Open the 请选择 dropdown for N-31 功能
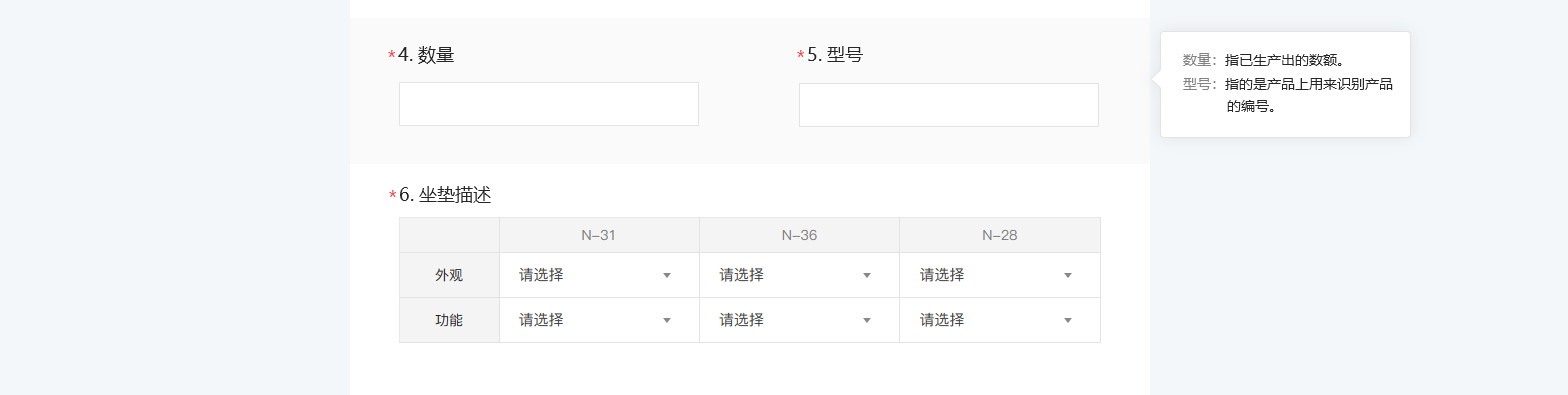The height and width of the screenshot is (395, 1568). [599, 320]
